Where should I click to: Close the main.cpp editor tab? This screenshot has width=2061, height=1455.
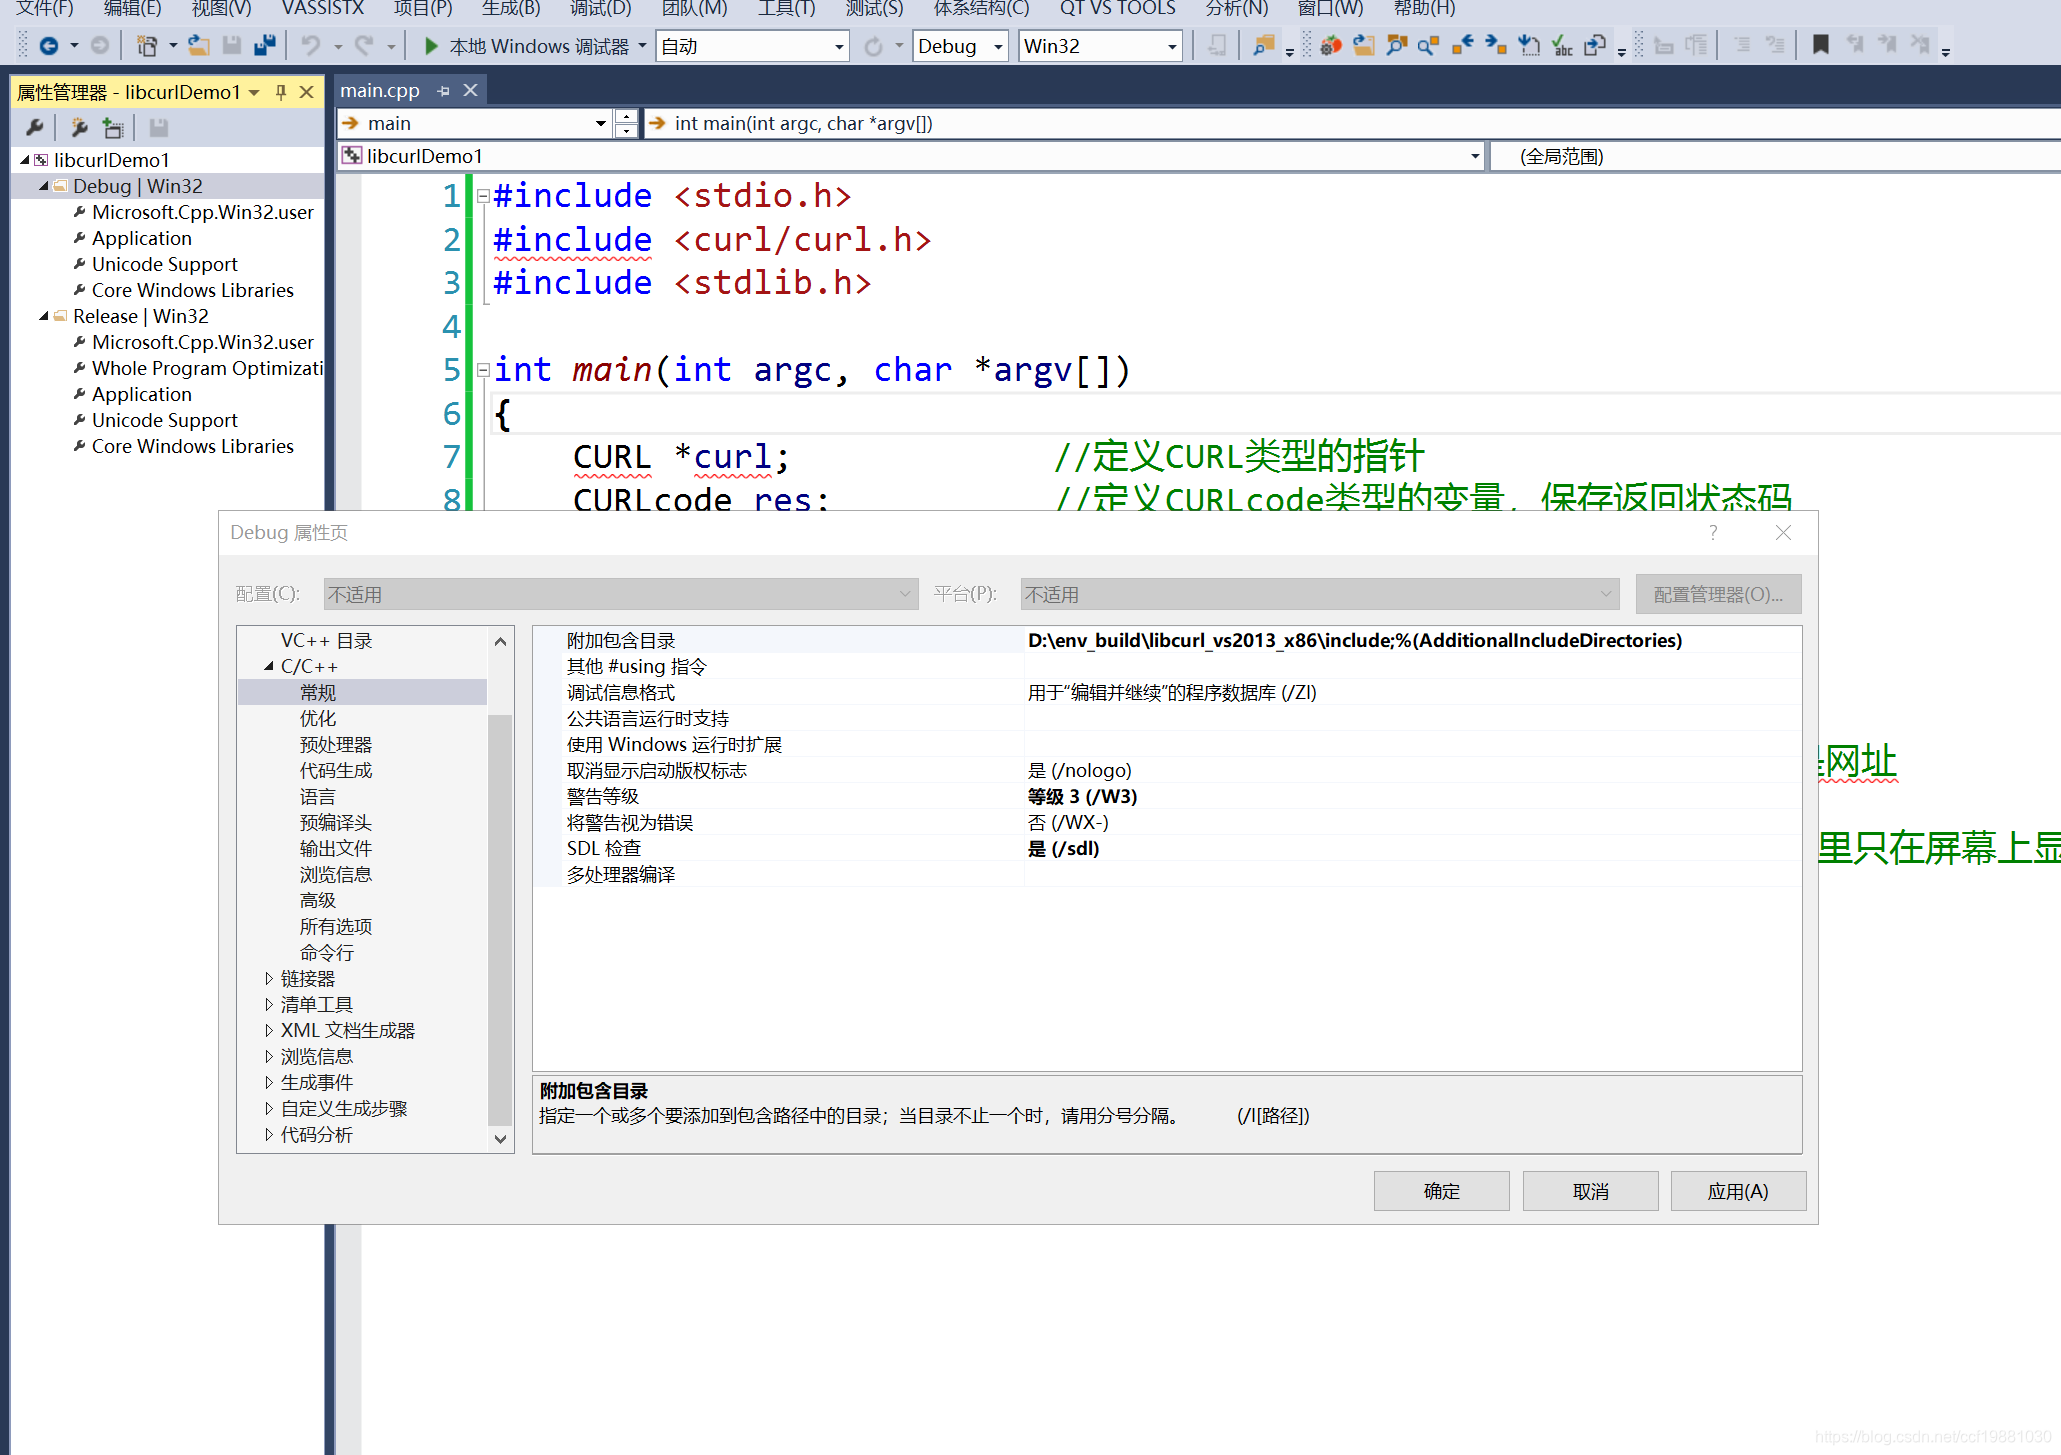(x=470, y=91)
